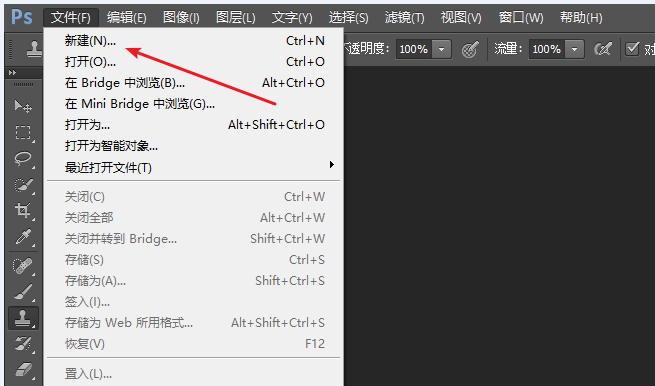Select the Move tool

(23, 106)
